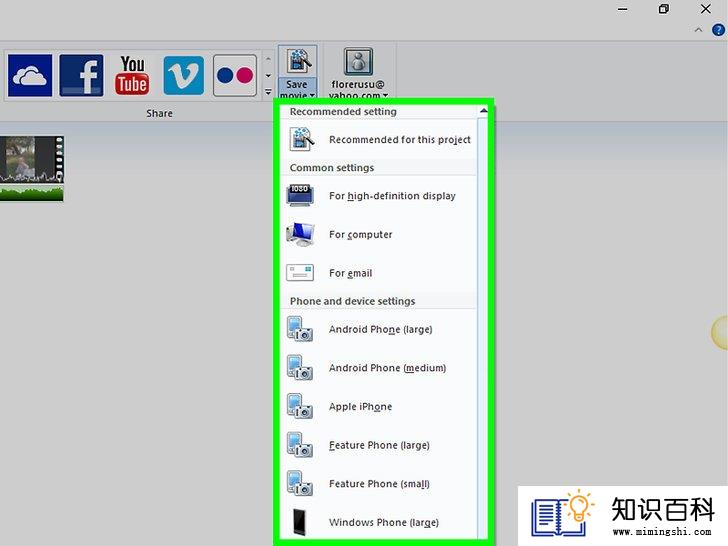The image size is (728, 546).
Task: Restore down the window
Action: click(x=664, y=9)
